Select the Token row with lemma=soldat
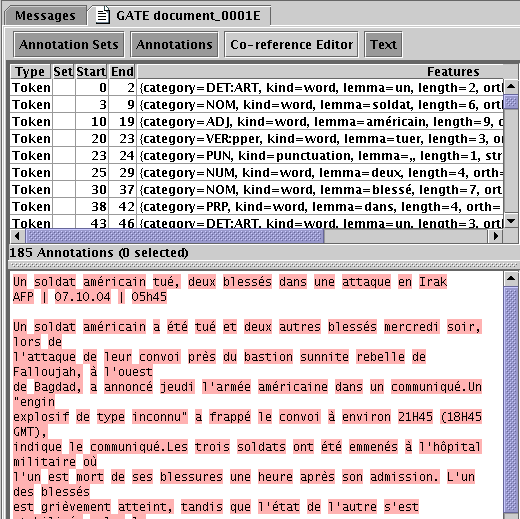Viewport: 520px width, 519px height. click(x=257, y=105)
